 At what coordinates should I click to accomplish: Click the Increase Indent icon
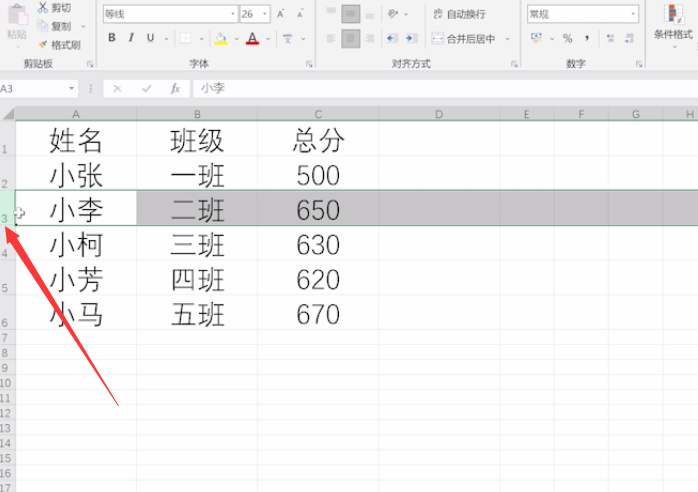click(x=410, y=38)
